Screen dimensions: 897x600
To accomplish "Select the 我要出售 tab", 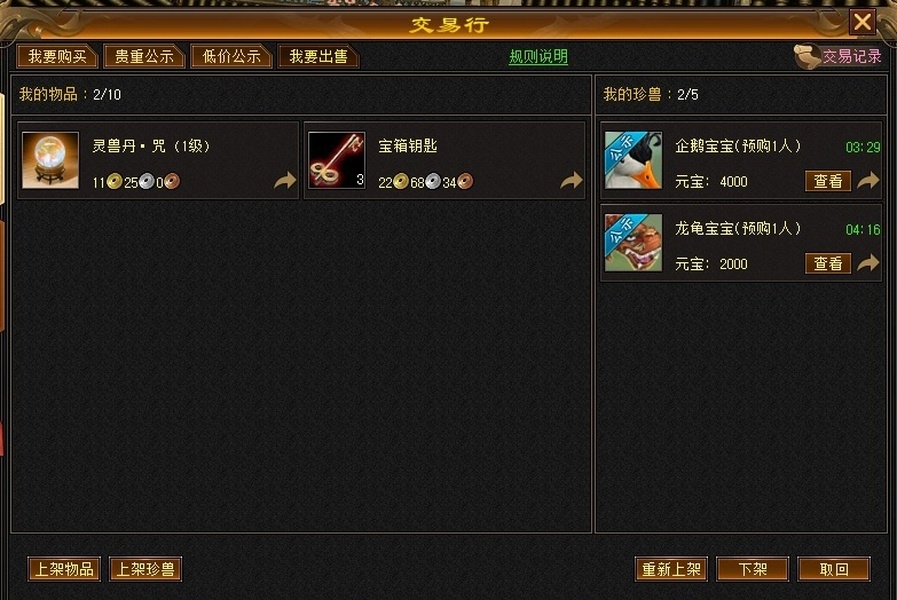I will [x=318, y=57].
